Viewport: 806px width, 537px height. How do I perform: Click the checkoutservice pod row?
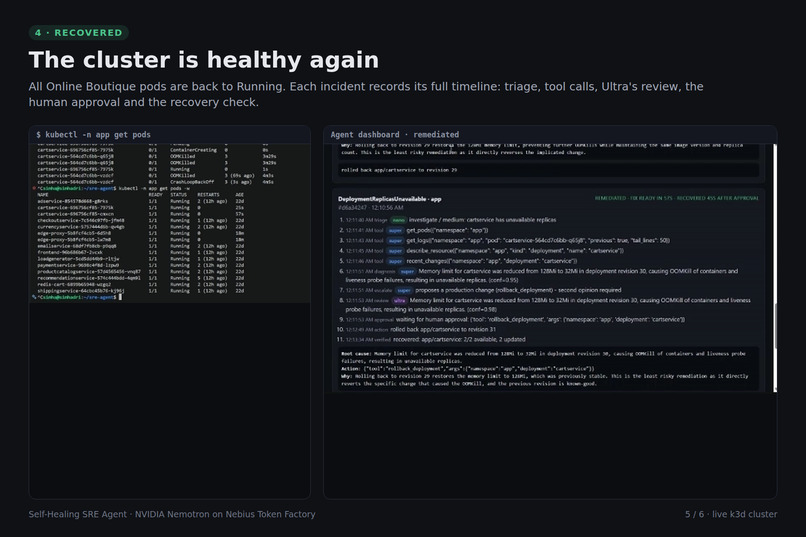pos(140,220)
